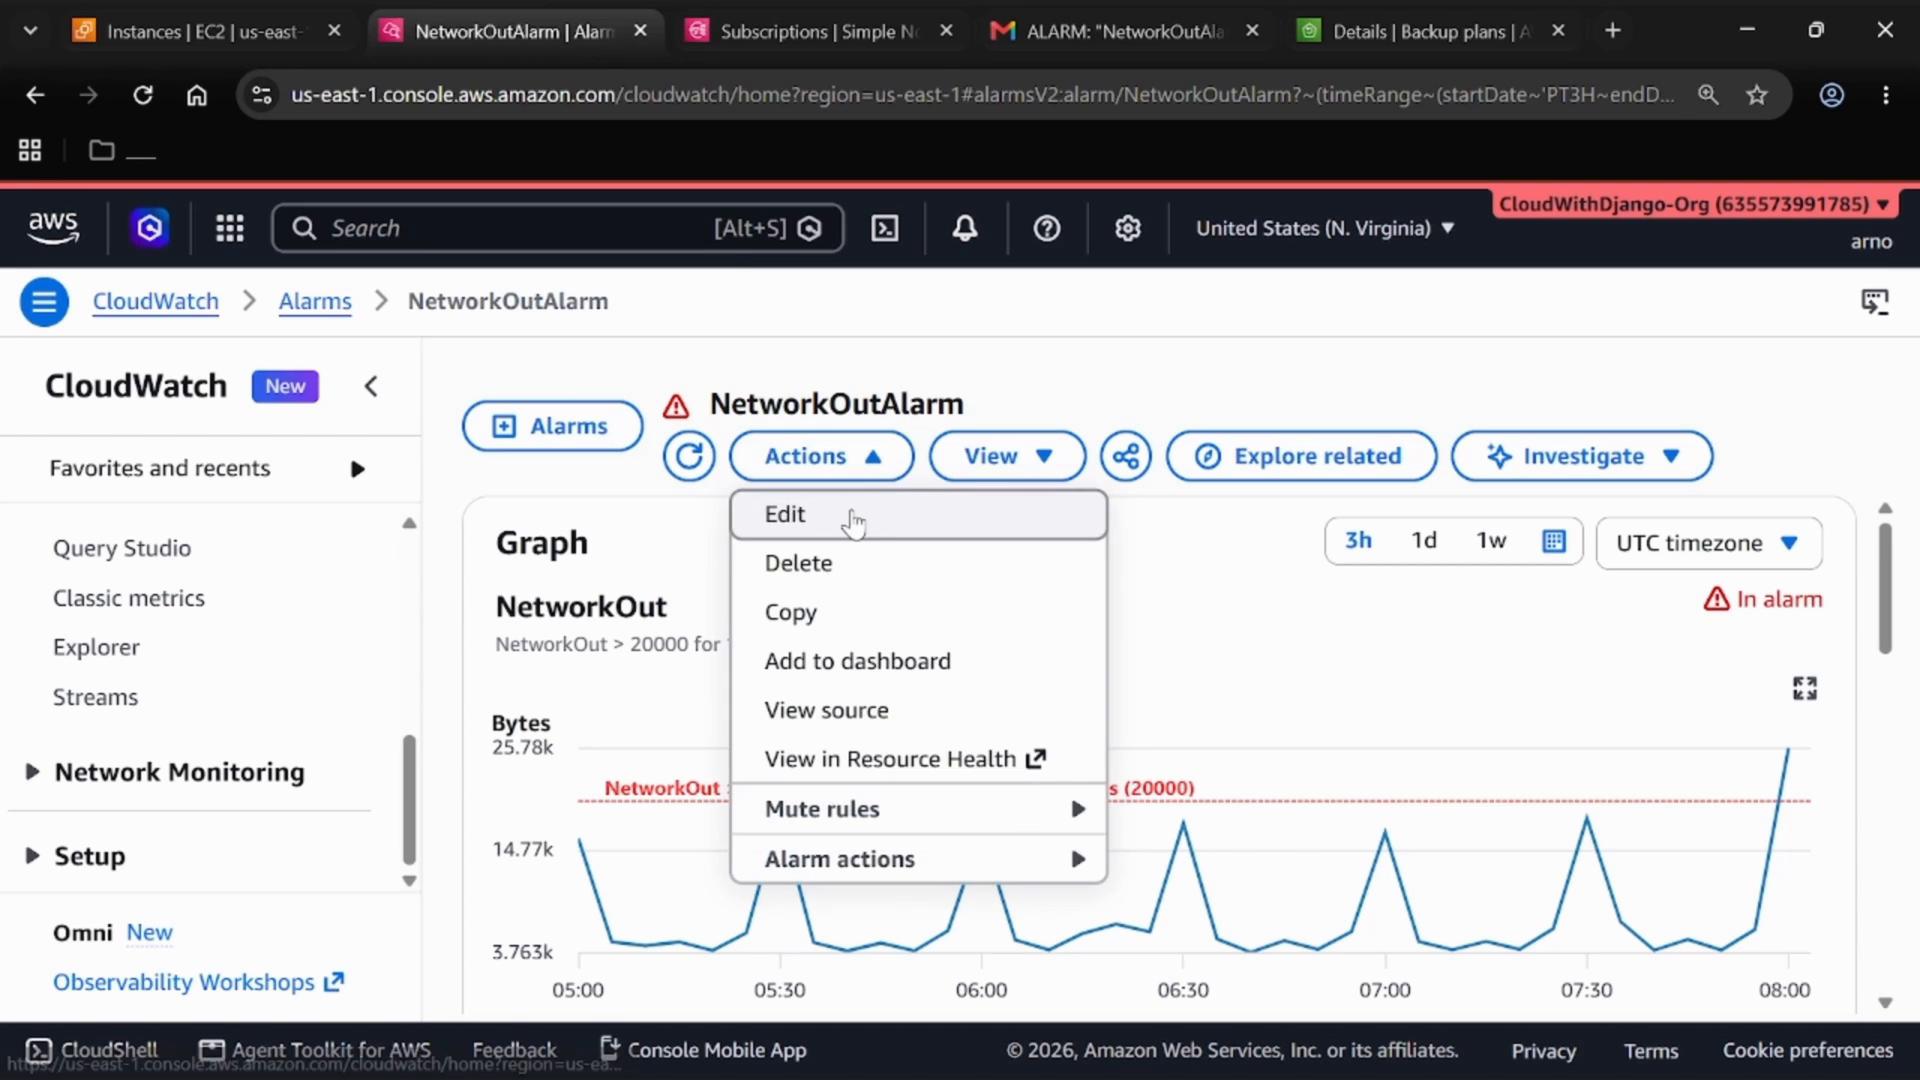Screen dimensions: 1920x1080
Task: Click the browser reload button
Action: point(143,95)
